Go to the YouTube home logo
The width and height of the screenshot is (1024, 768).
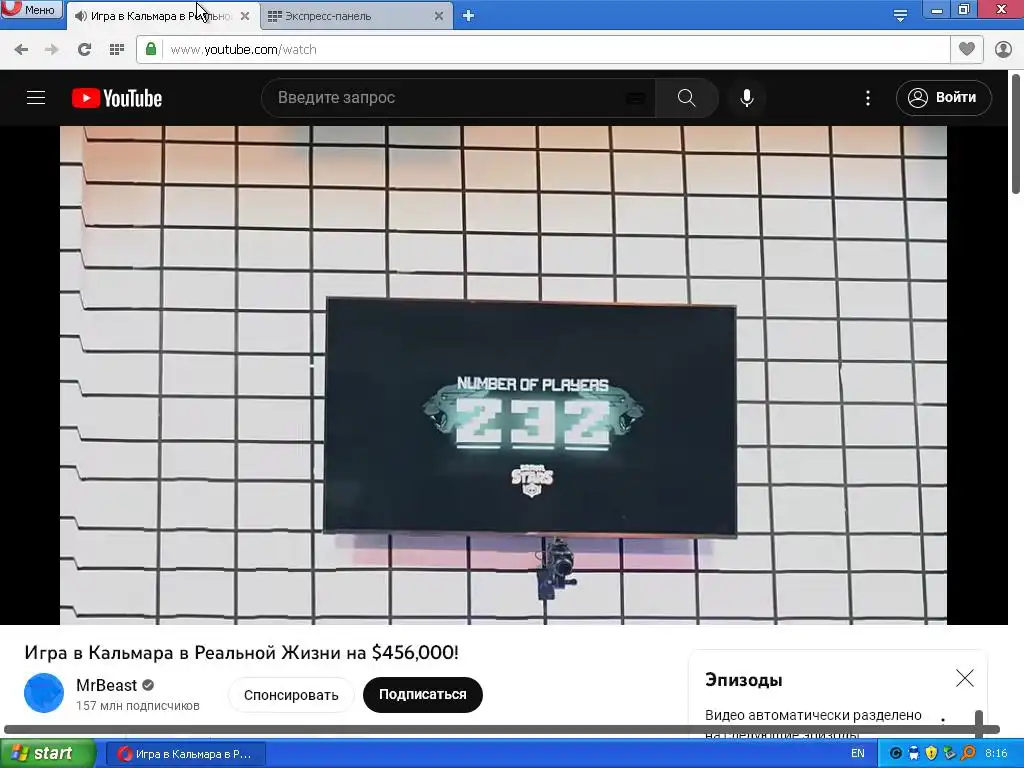pos(117,98)
